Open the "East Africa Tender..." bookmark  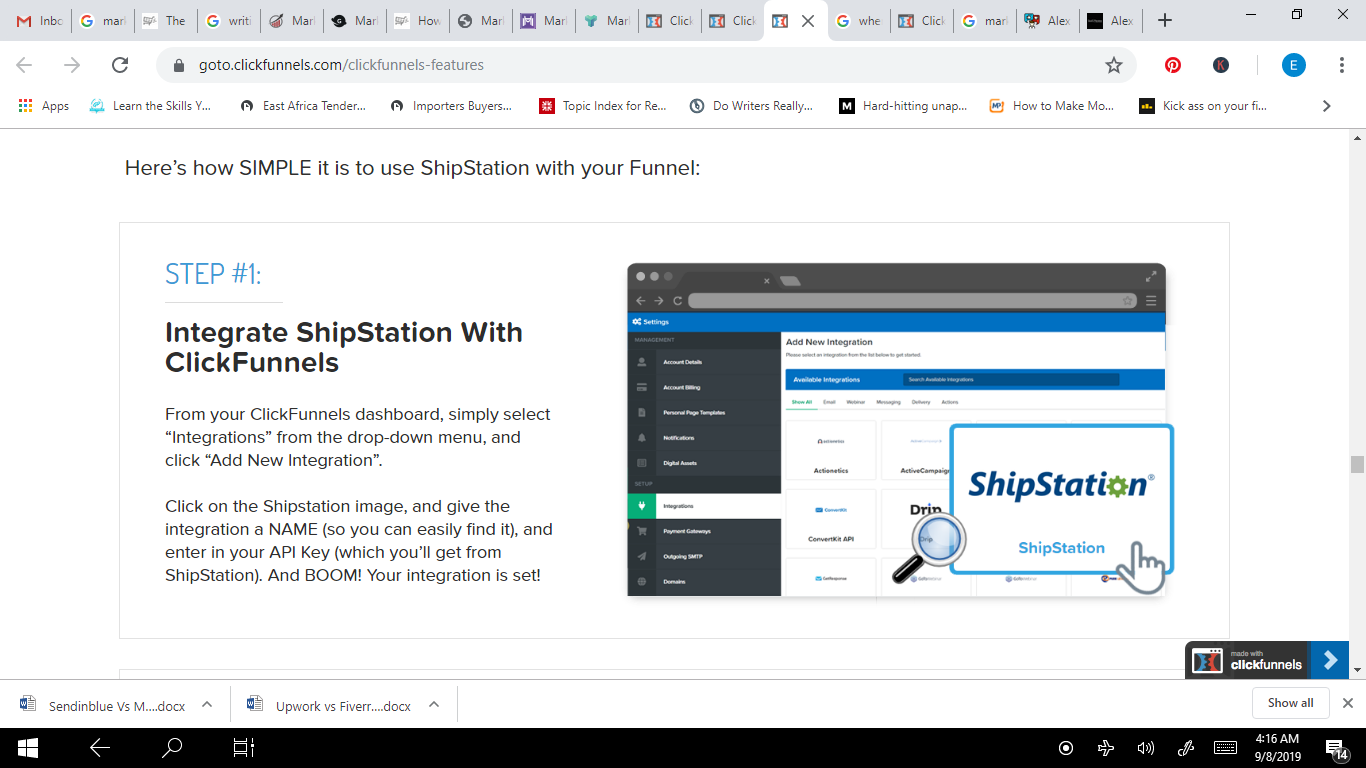pos(303,106)
